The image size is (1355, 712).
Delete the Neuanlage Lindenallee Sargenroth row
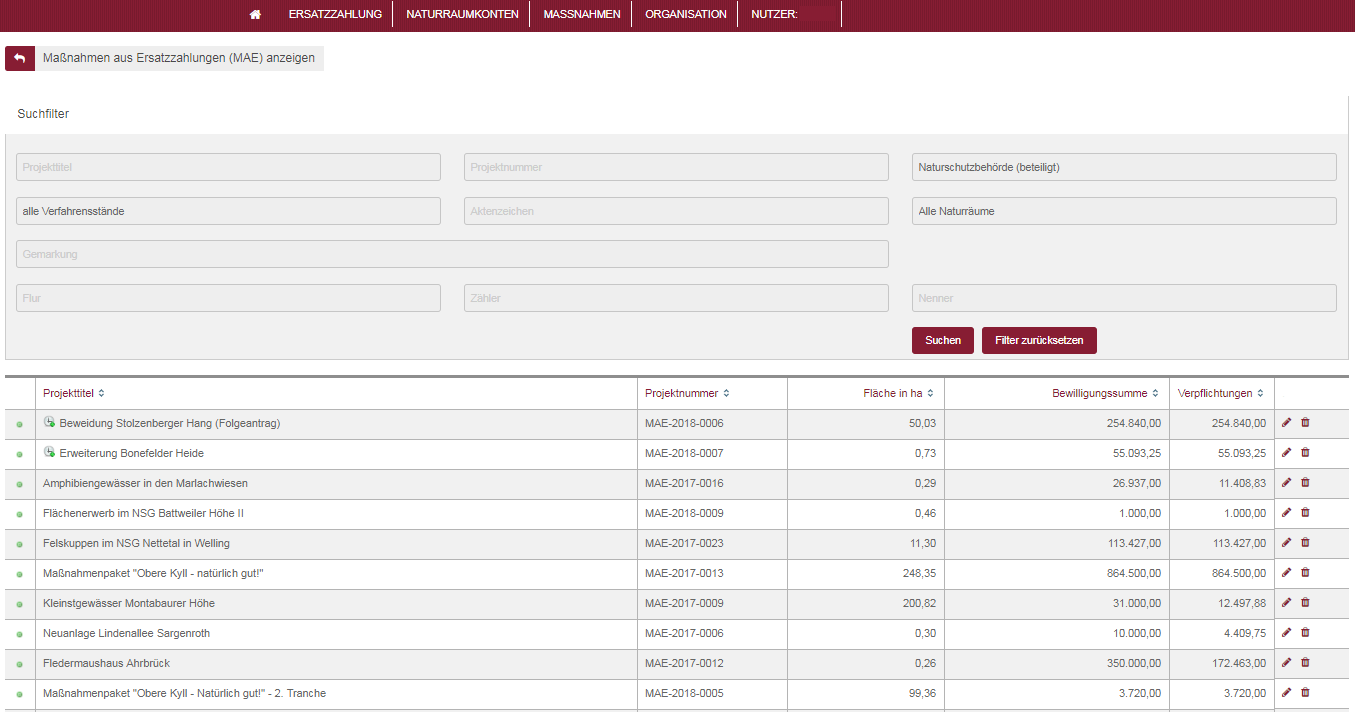pyautogui.click(x=1305, y=633)
